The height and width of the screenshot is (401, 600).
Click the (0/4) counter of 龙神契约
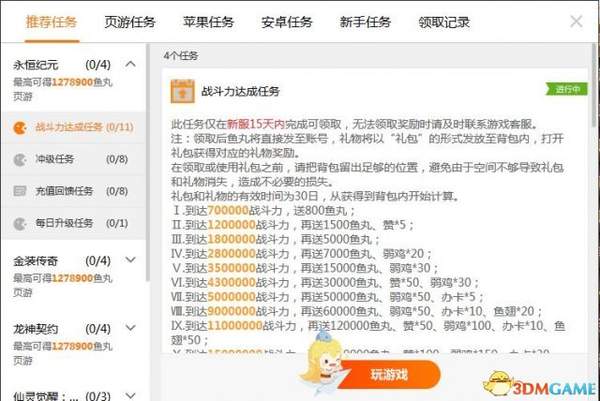click(98, 329)
